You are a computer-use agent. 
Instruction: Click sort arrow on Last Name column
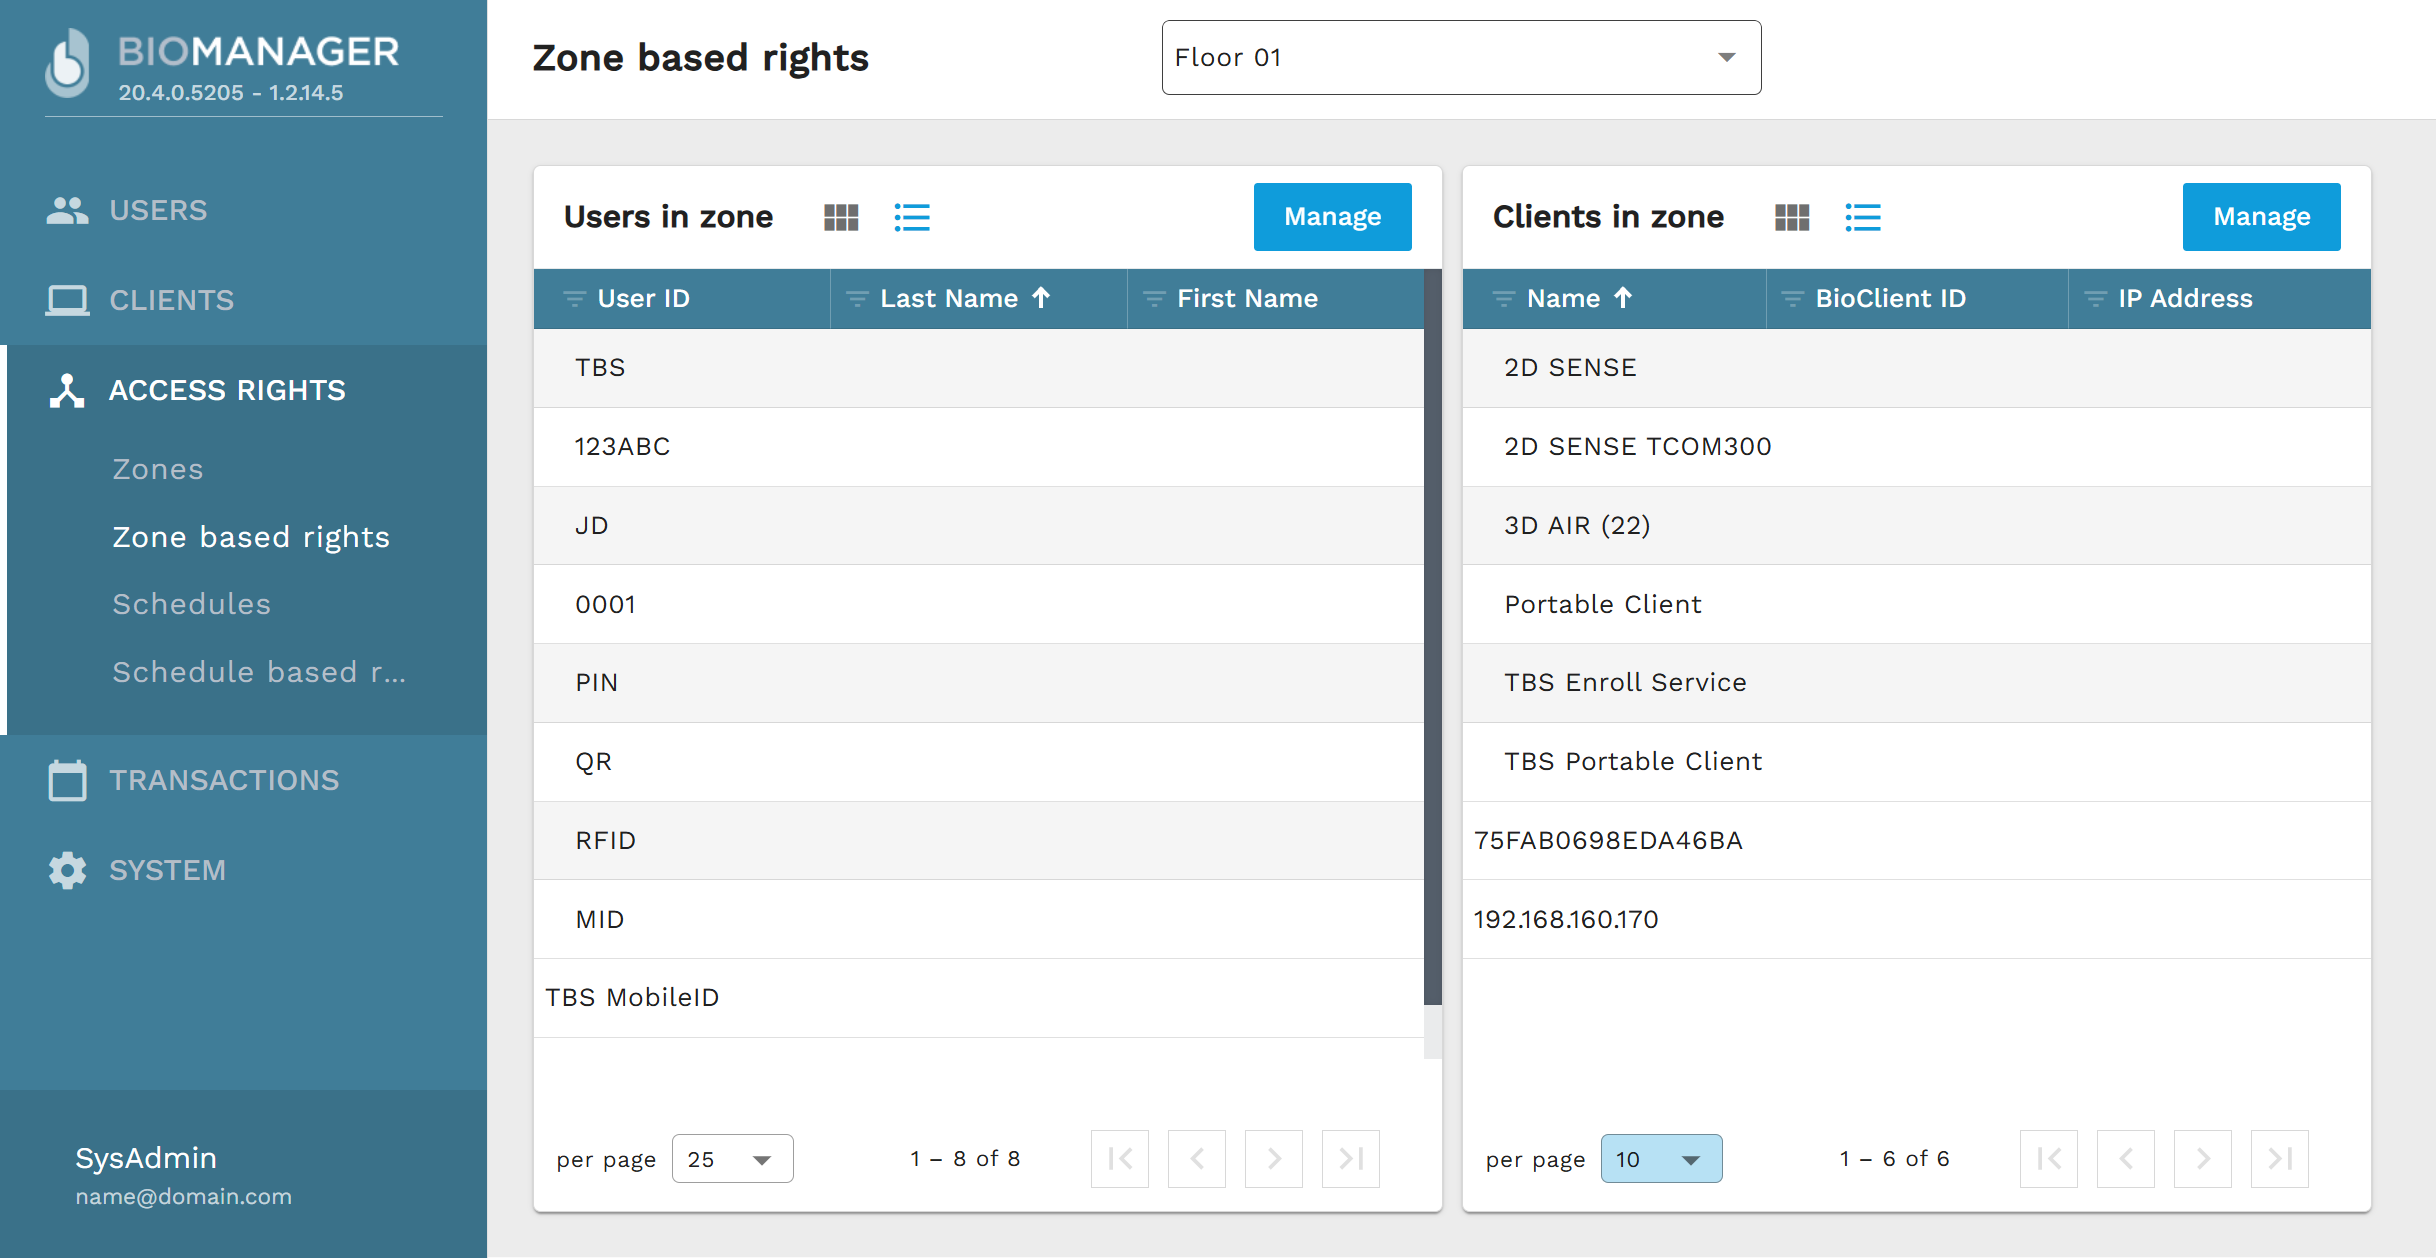[x=1041, y=298]
